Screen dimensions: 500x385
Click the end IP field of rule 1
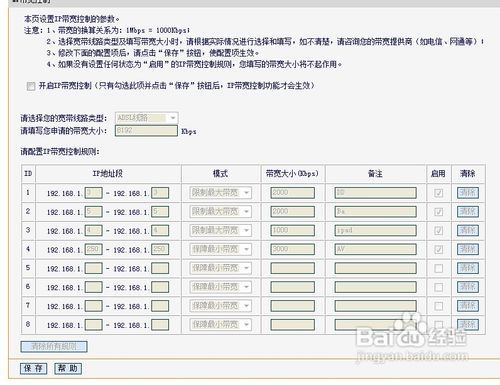click(x=160, y=193)
